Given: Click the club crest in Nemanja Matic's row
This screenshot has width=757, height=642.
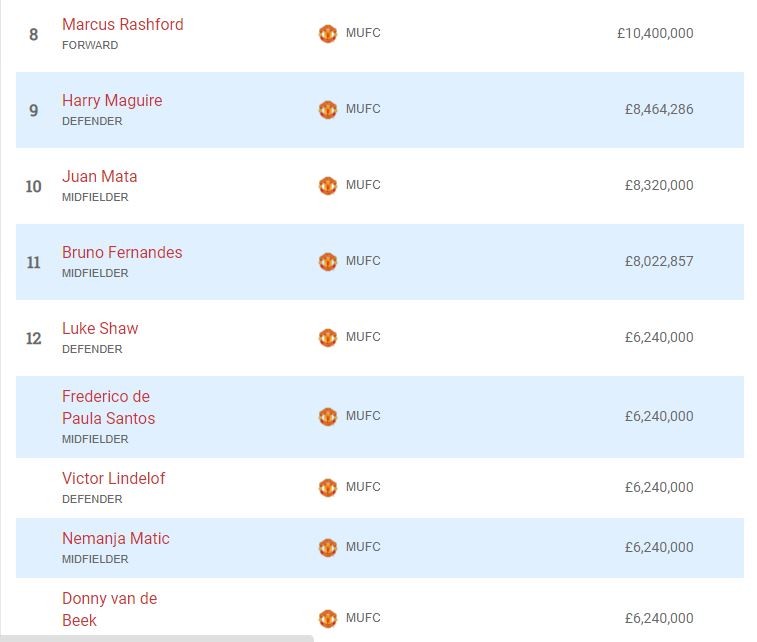Looking at the screenshot, I should click(x=328, y=548).
